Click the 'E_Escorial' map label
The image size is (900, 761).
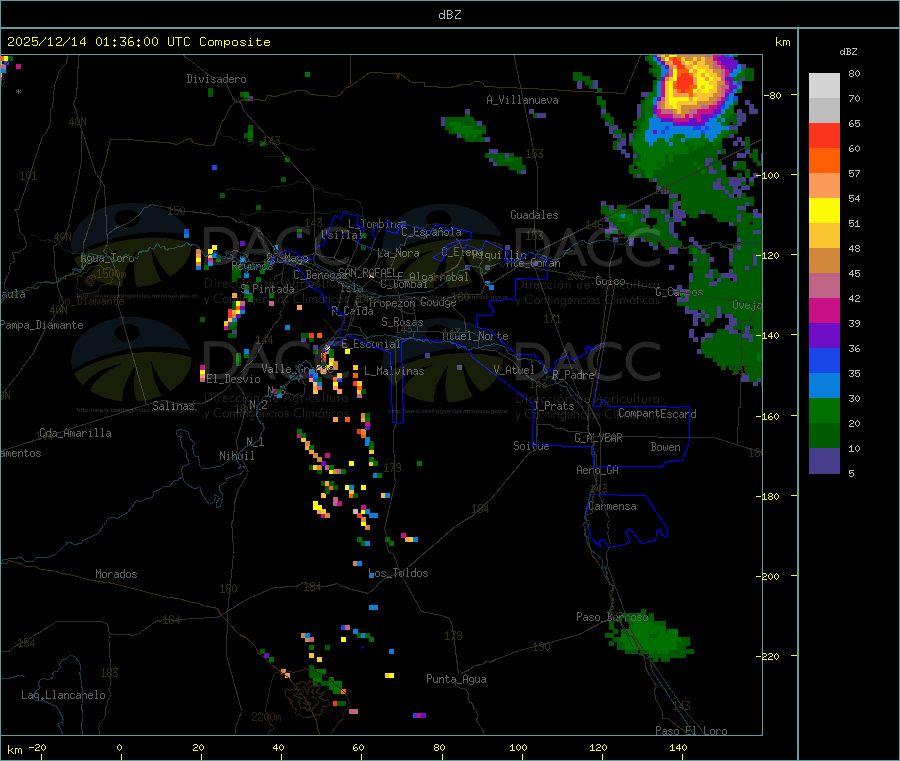click(x=371, y=344)
